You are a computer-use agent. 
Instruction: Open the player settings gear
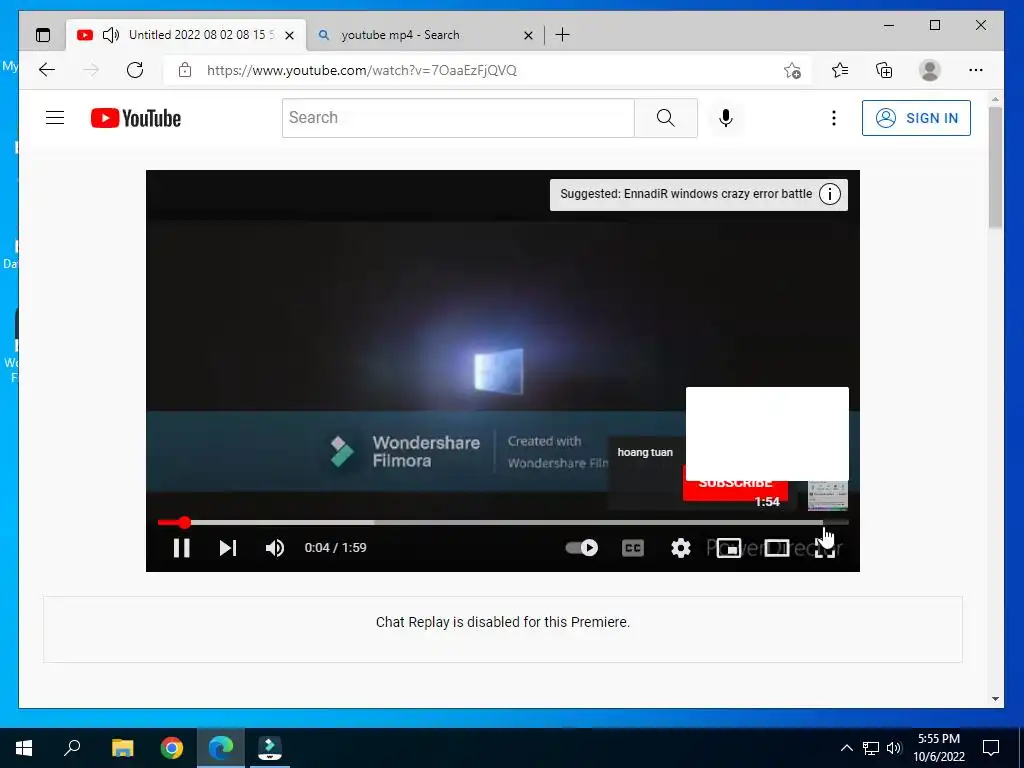pyautogui.click(x=680, y=547)
